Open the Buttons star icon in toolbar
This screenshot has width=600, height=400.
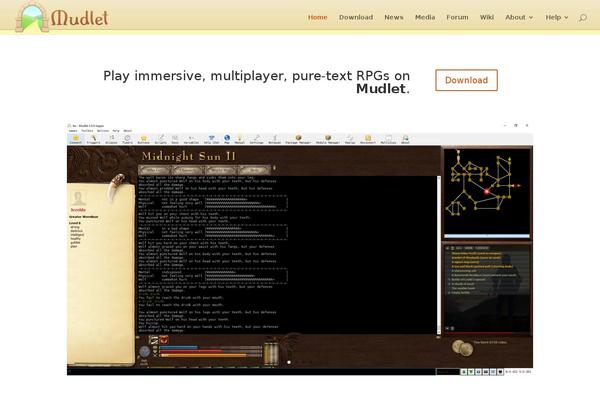[x=143, y=139]
